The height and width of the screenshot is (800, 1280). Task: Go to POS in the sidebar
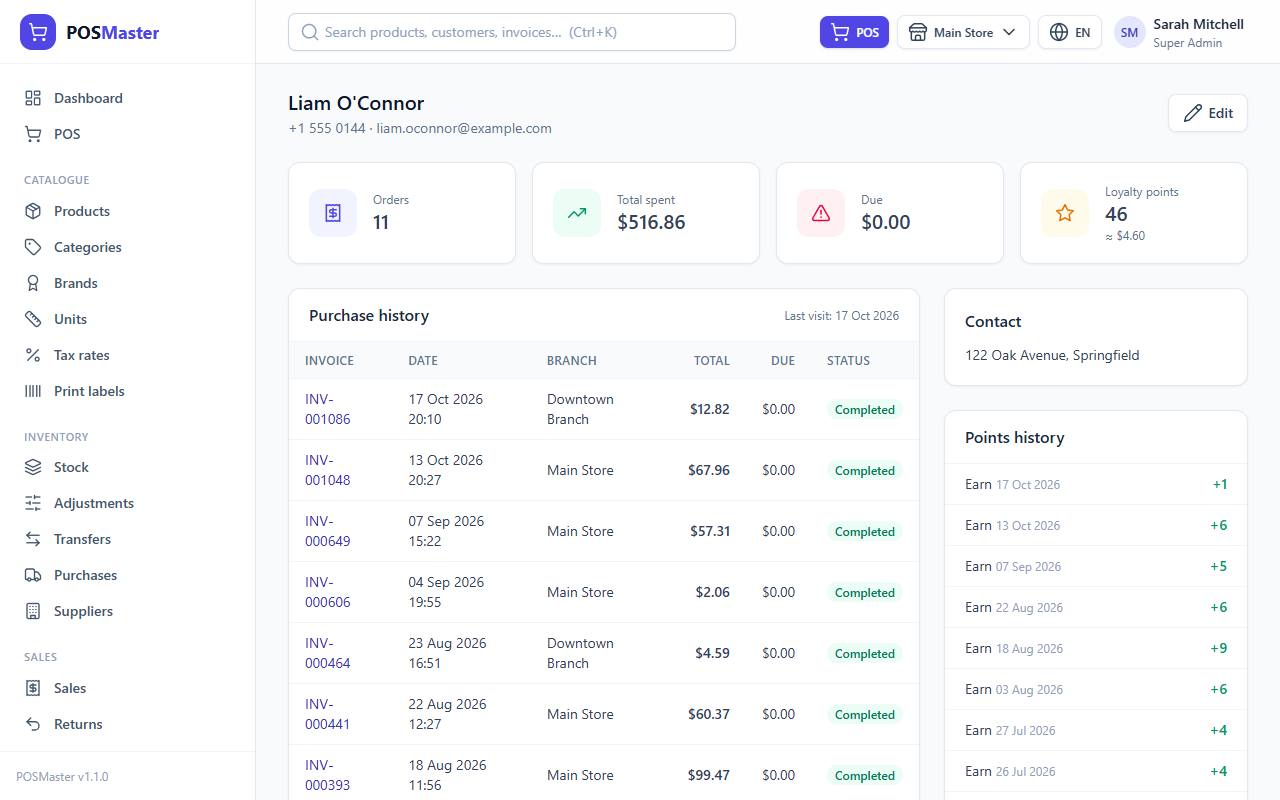tap(128, 134)
